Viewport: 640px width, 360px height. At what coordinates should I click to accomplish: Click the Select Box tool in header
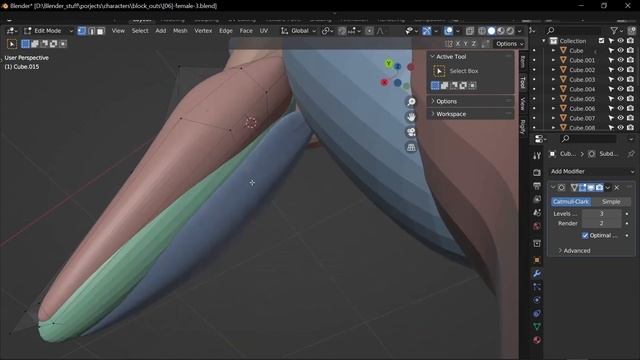[x=12, y=44]
